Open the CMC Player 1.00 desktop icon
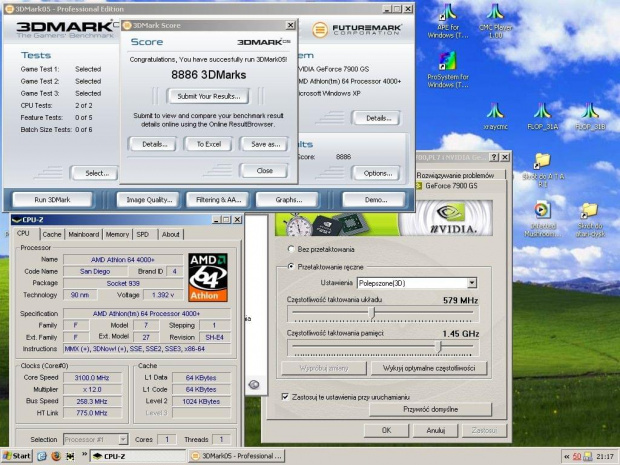This screenshot has height=465, width=620. [x=495, y=21]
